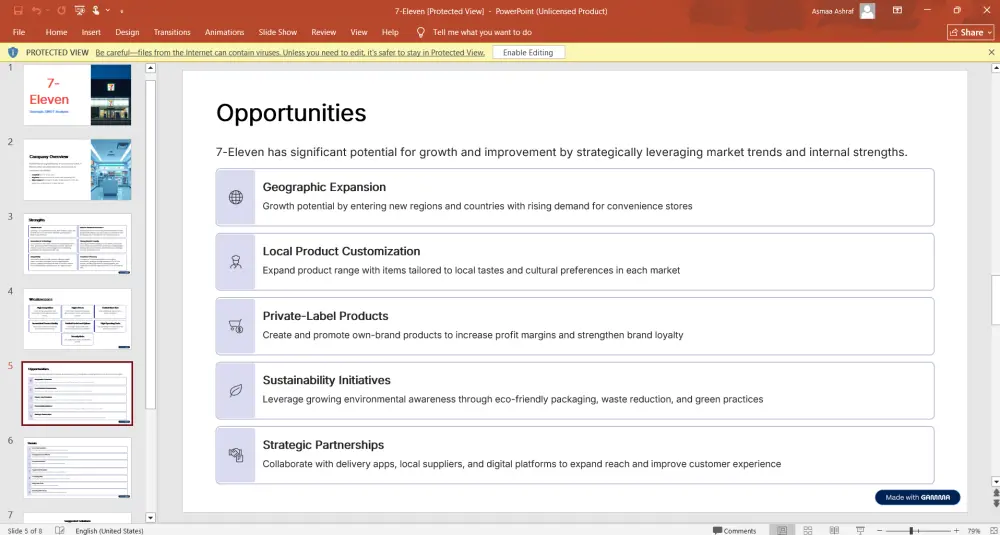This screenshot has width=1000, height=535.
Task: Click the Slide 5 of 8 status indicator
Action: [26, 531]
